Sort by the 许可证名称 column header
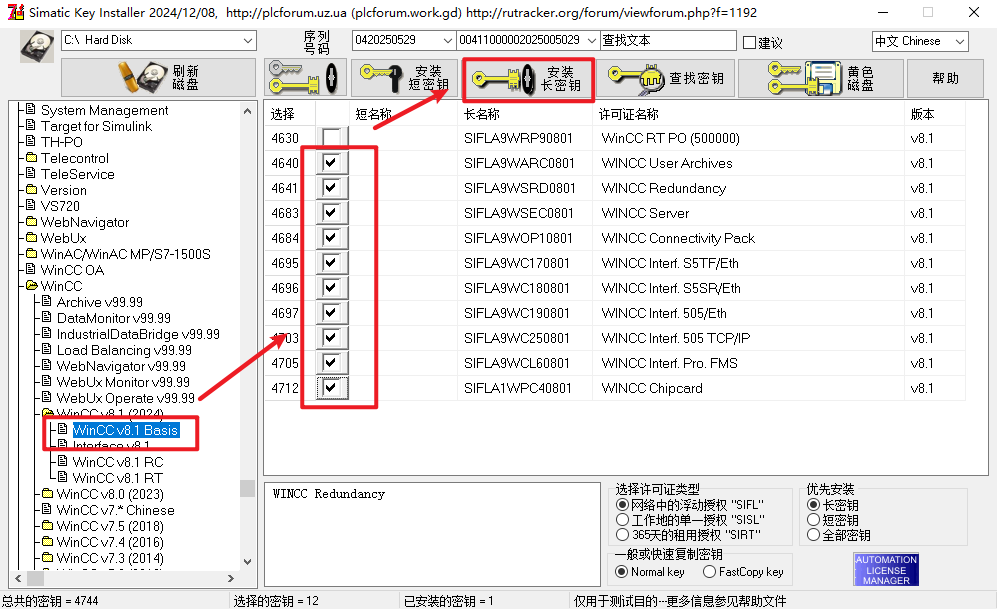The height and width of the screenshot is (609, 997). [x=629, y=114]
